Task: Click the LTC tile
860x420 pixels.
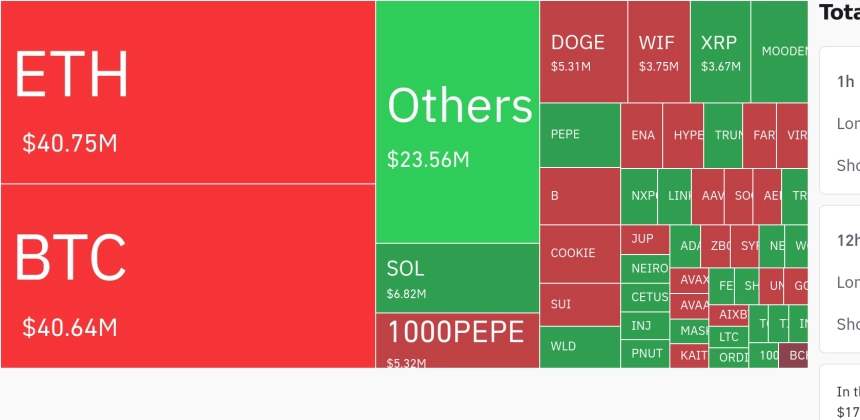Action: [728, 337]
